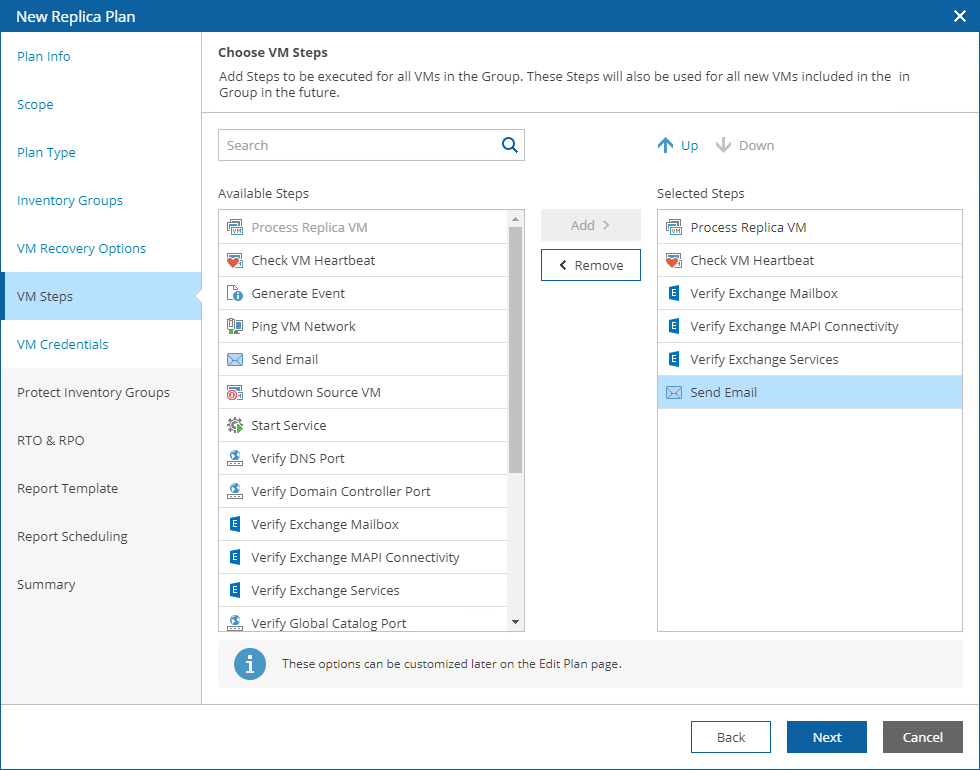Click the Verify DNS Port icon

tap(235, 458)
